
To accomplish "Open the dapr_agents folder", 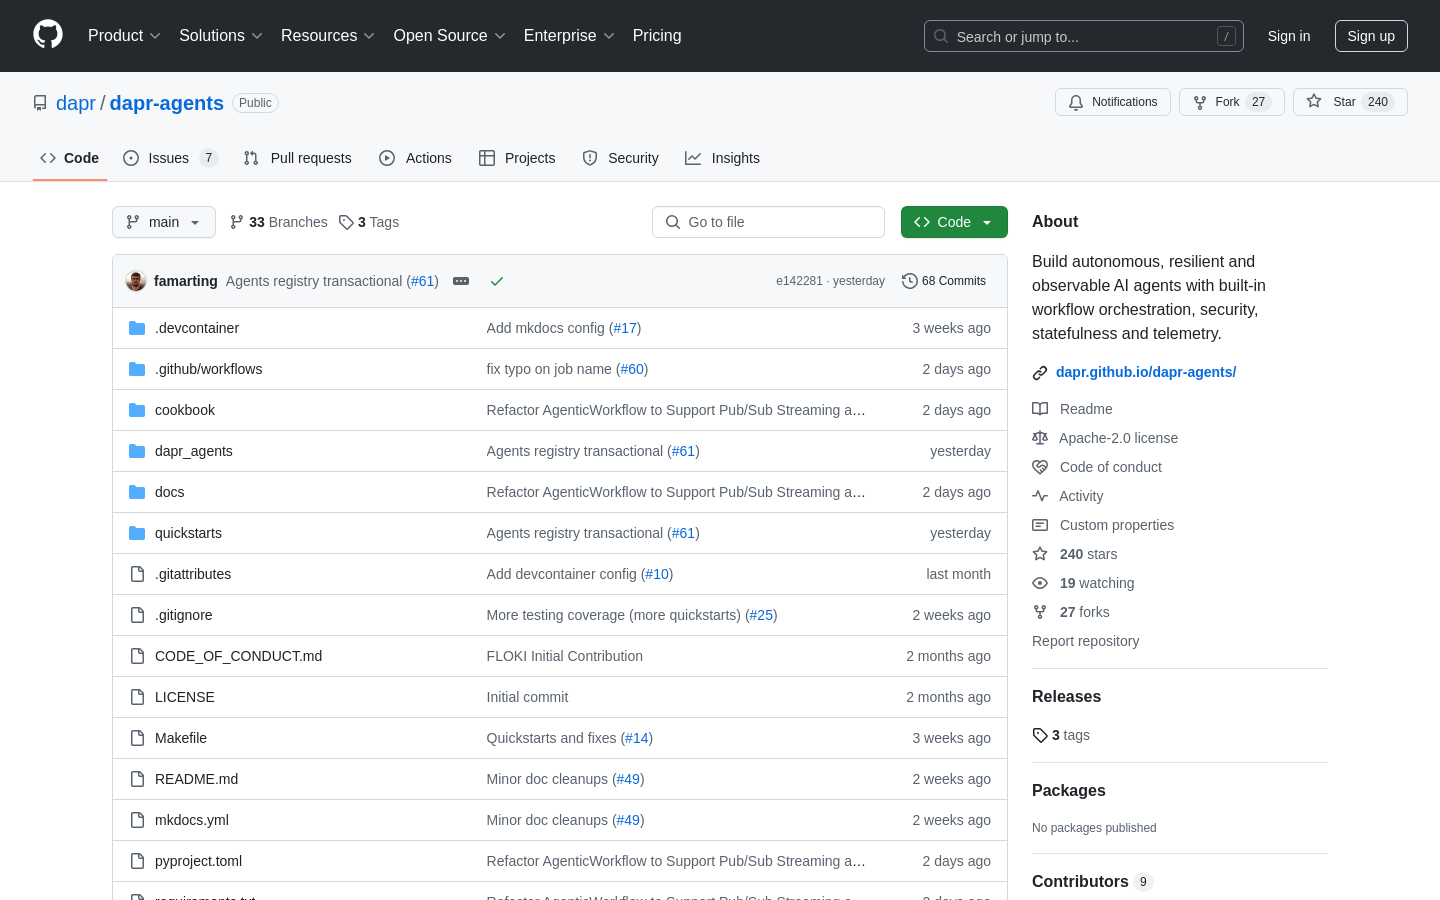I will pos(194,451).
